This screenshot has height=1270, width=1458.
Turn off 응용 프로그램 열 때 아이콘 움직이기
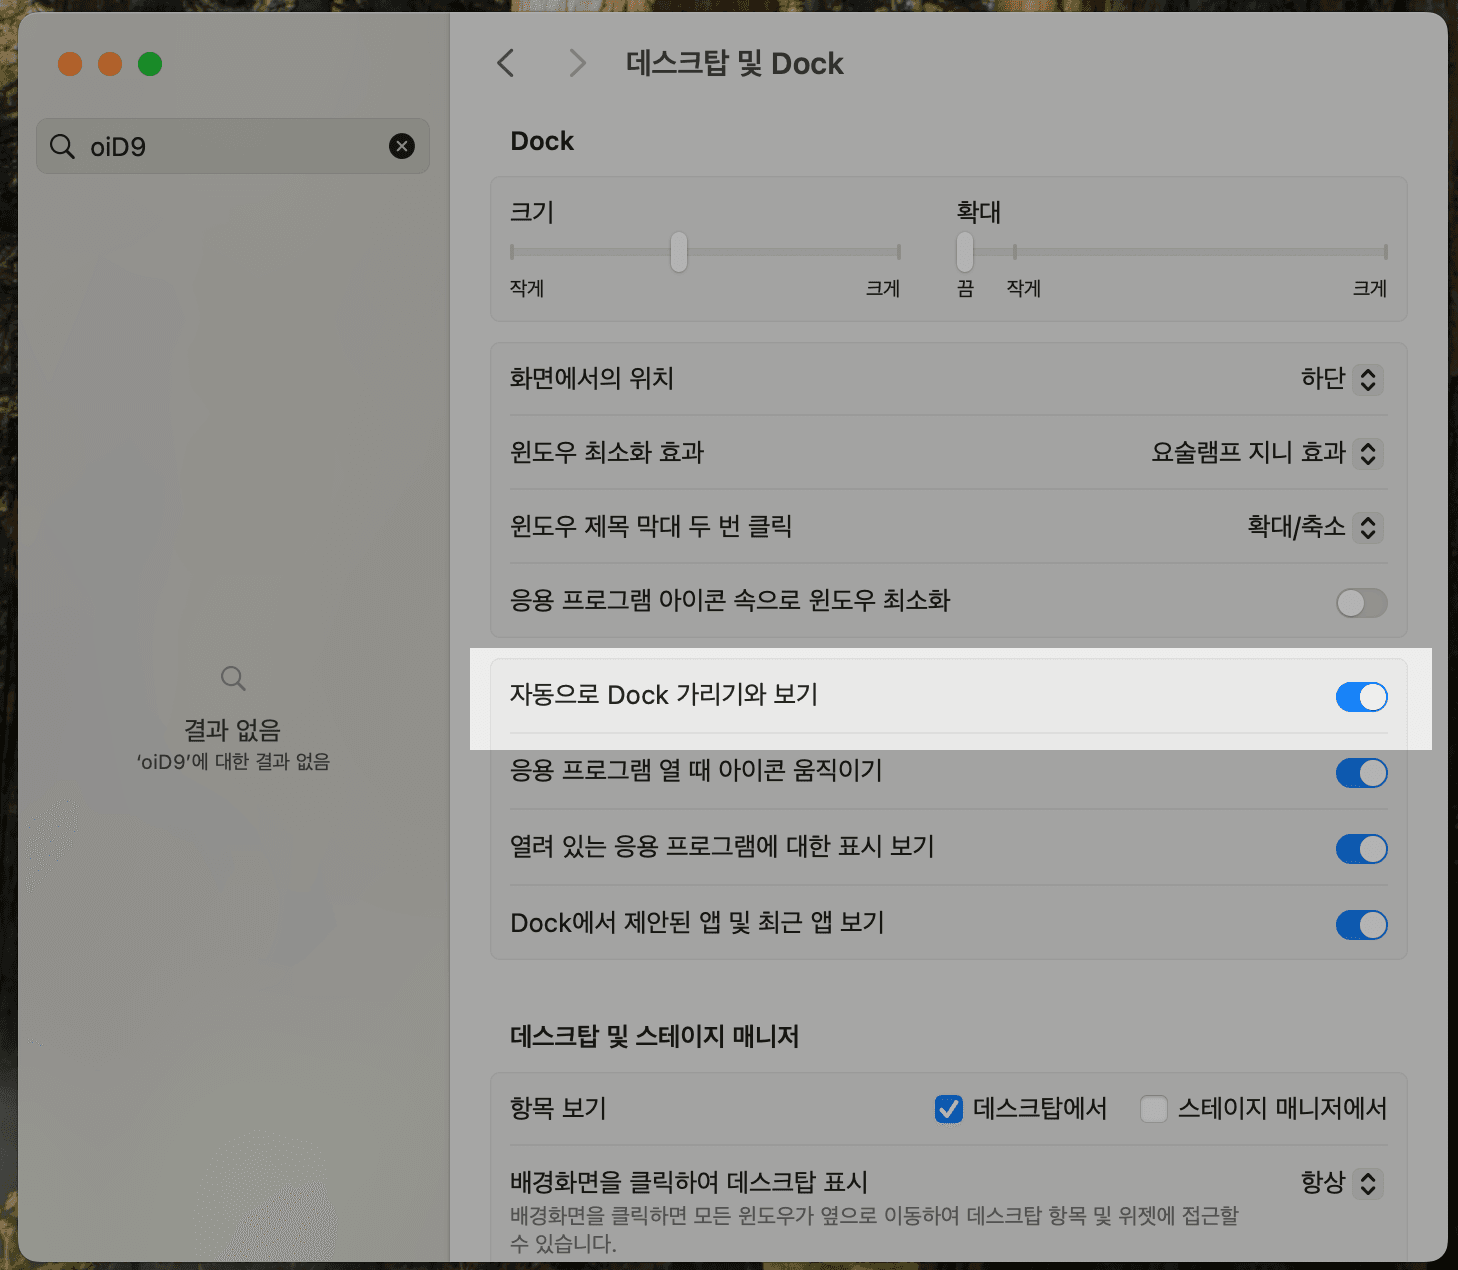tap(1360, 773)
